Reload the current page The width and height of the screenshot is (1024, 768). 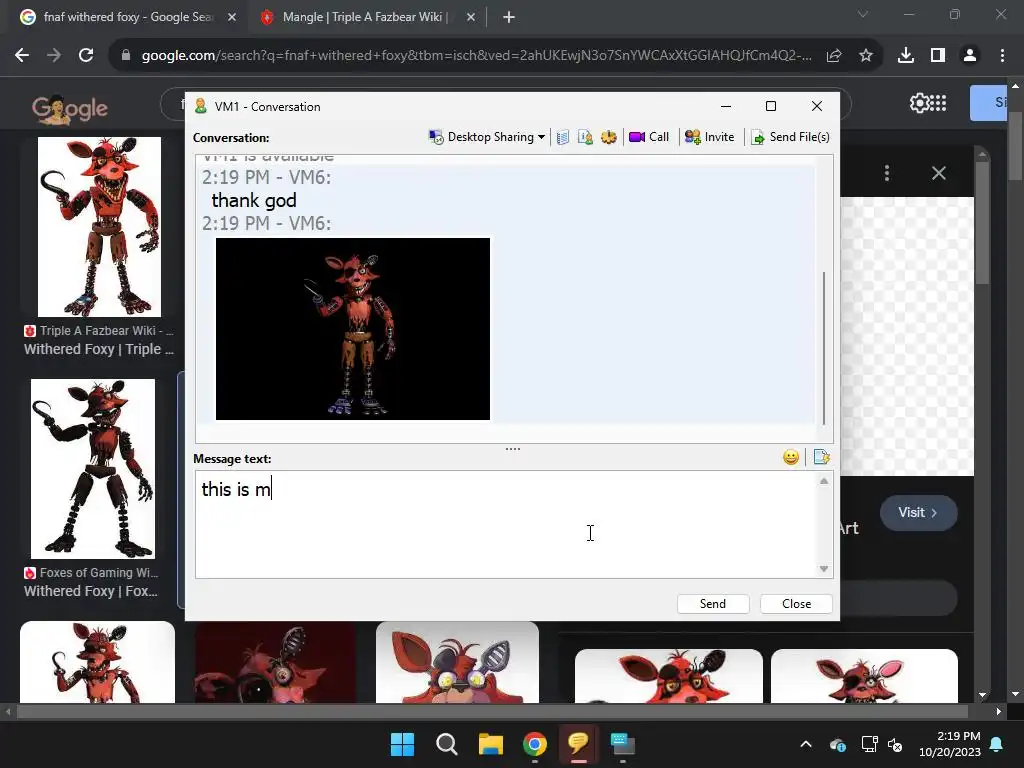86,56
